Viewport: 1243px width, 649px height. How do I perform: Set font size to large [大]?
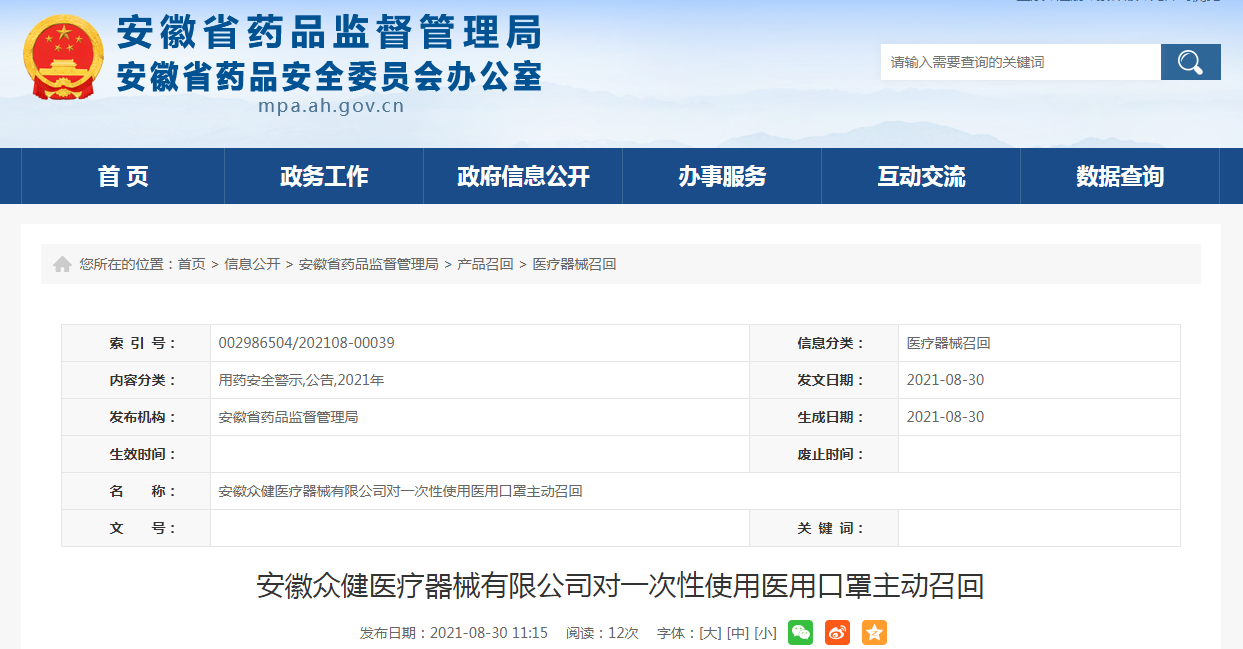[x=710, y=633]
